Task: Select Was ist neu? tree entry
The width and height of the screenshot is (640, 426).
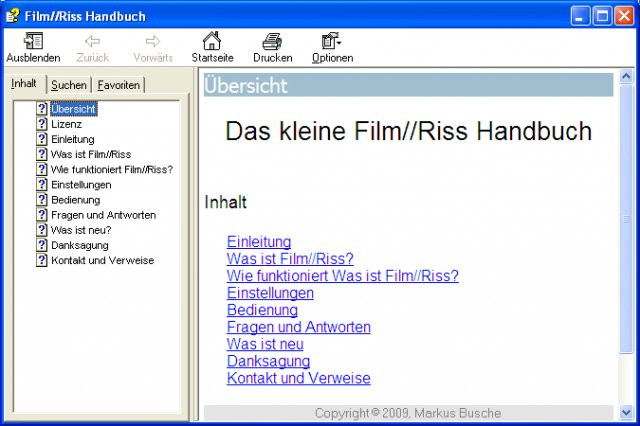Action: click(x=81, y=230)
